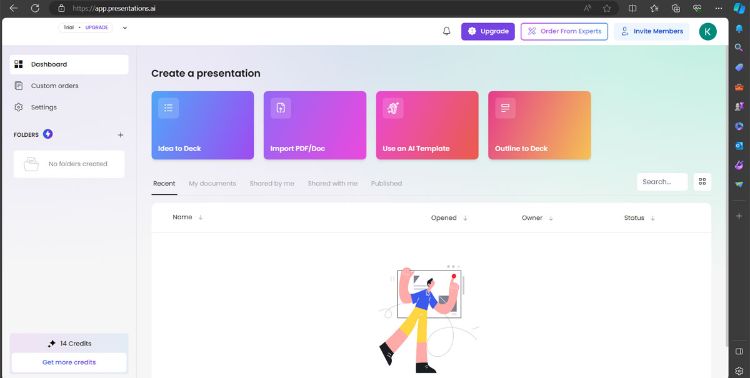
Task: Open Custom orders in sidebar
Action: [69, 86]
